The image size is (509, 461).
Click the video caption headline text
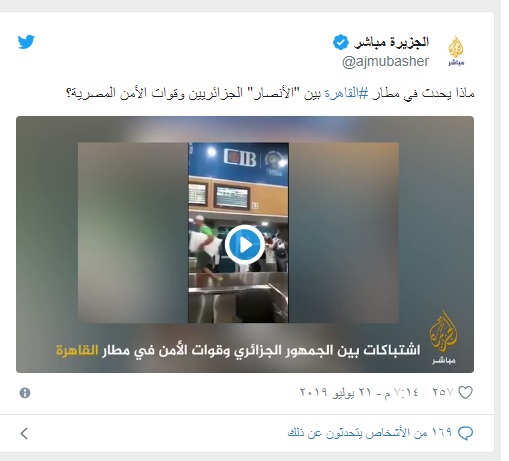coord(238,350)
